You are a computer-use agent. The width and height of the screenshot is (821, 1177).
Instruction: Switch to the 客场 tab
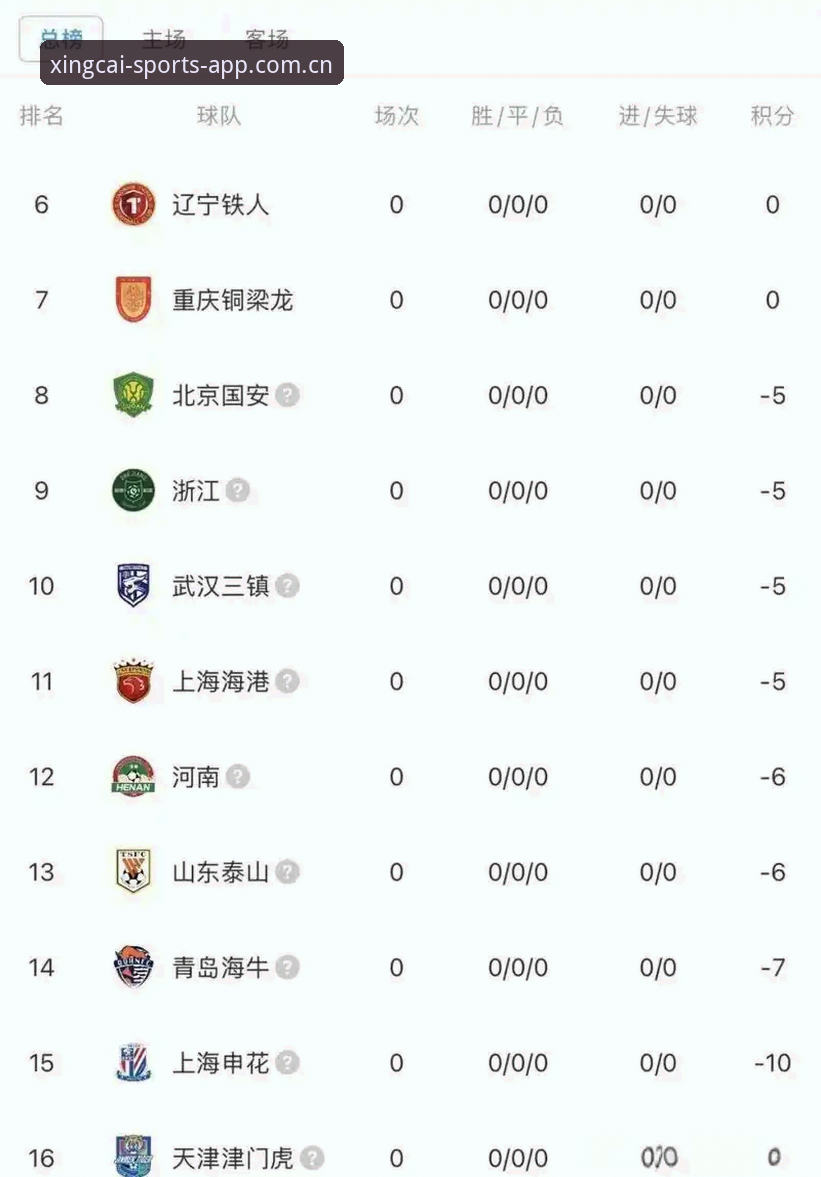(267, 38)
